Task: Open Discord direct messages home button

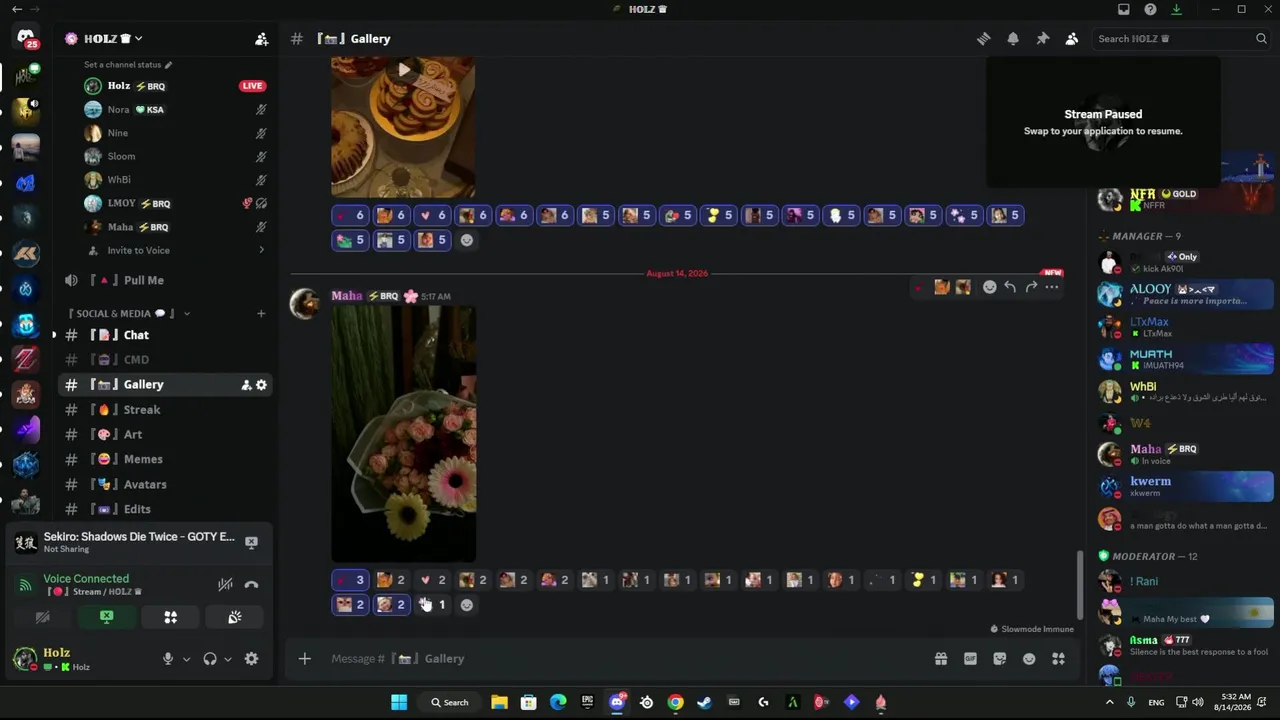Action: 26,38
